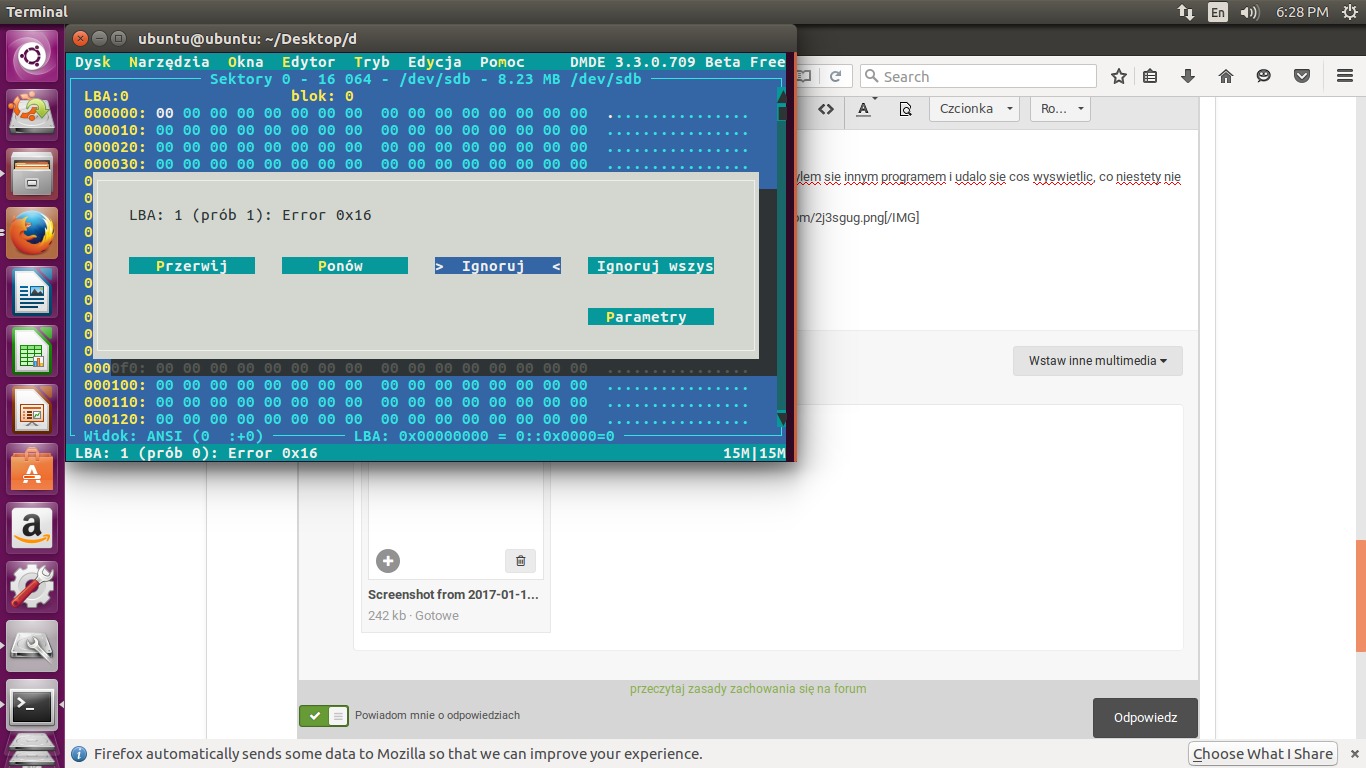
Task: Open the Pomoc menu in DMDE
Action: (502, 62)
